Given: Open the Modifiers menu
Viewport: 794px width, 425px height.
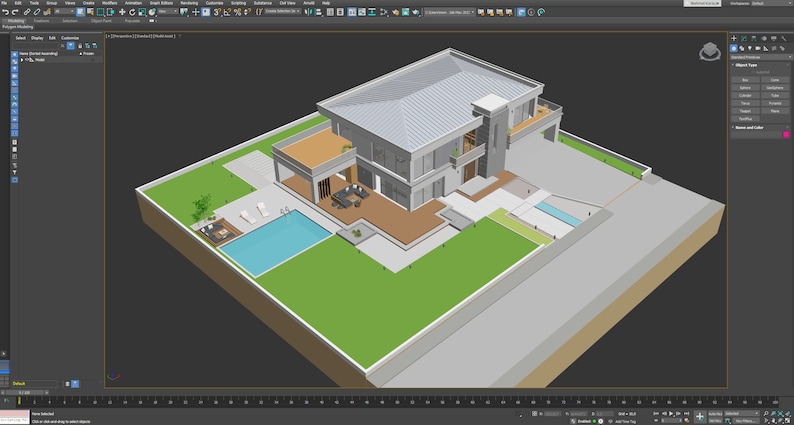Looking at the screenshot, I should 109,3.
